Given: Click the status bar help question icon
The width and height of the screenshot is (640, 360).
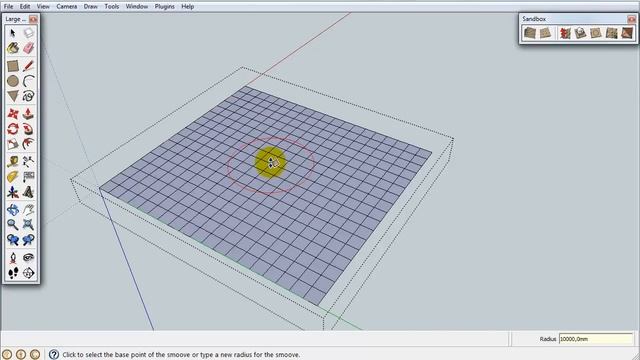Looking at the screenshot, I should pos(54,354).
